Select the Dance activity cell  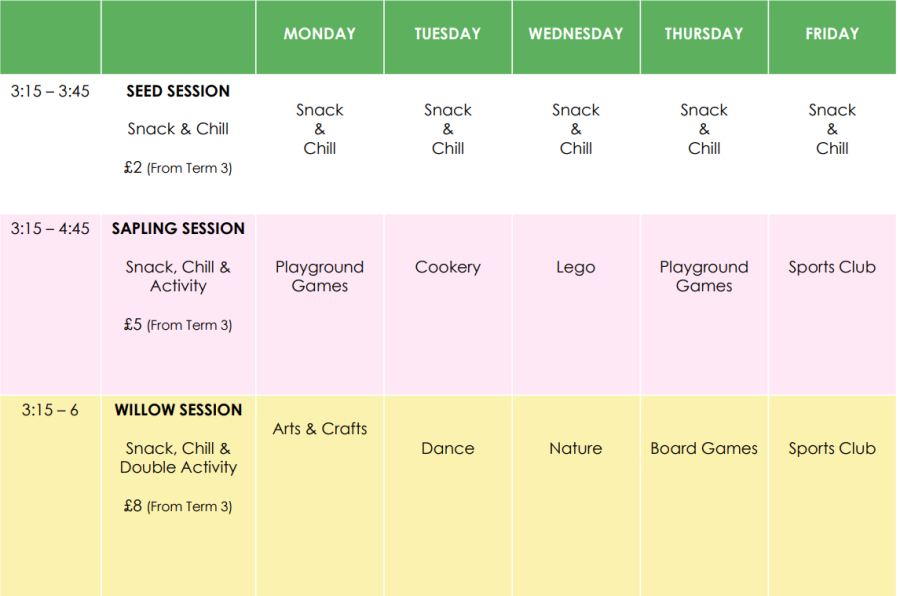(447, 448)
